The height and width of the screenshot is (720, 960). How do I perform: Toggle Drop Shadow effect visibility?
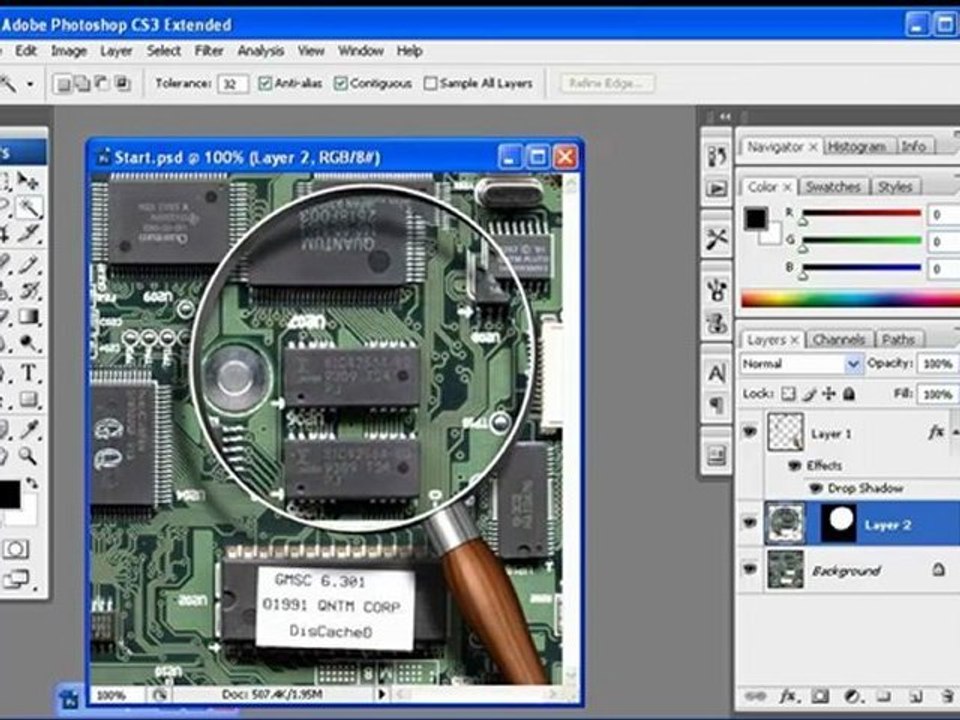[x=816, y=489]
